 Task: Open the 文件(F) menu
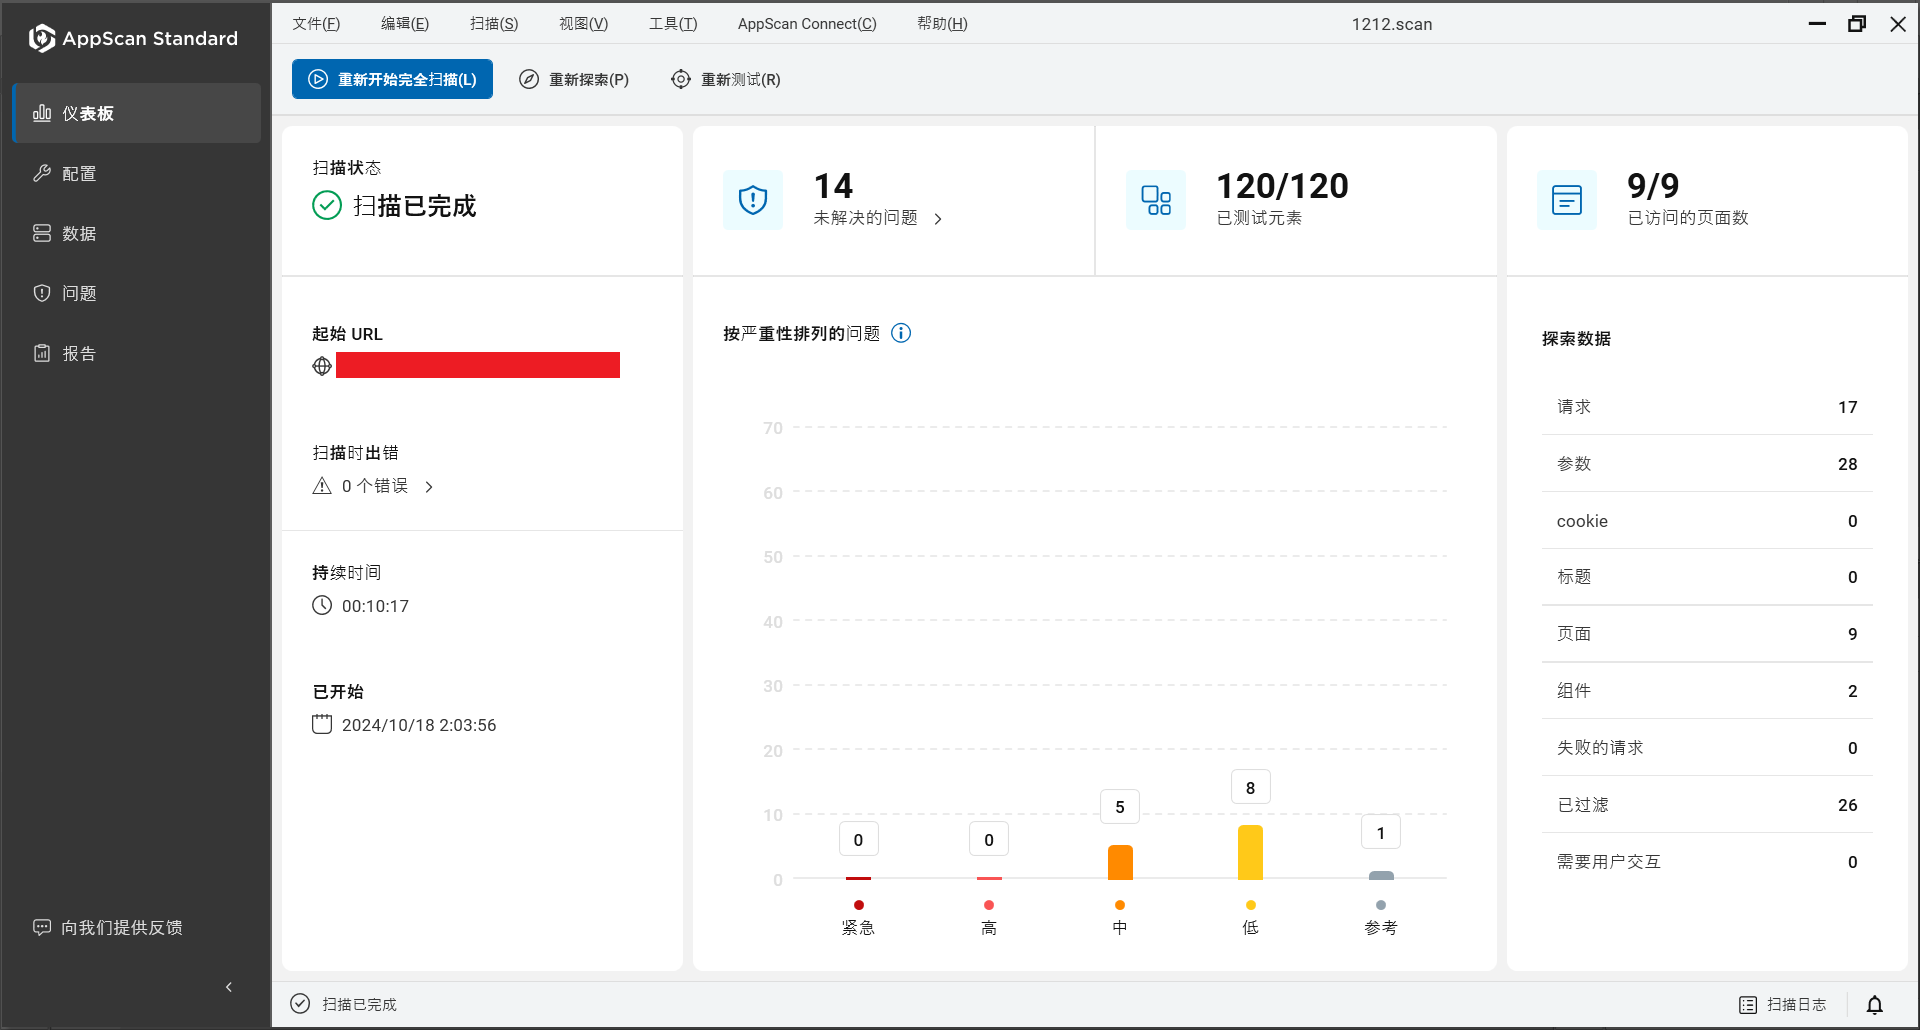click(316, 24)
